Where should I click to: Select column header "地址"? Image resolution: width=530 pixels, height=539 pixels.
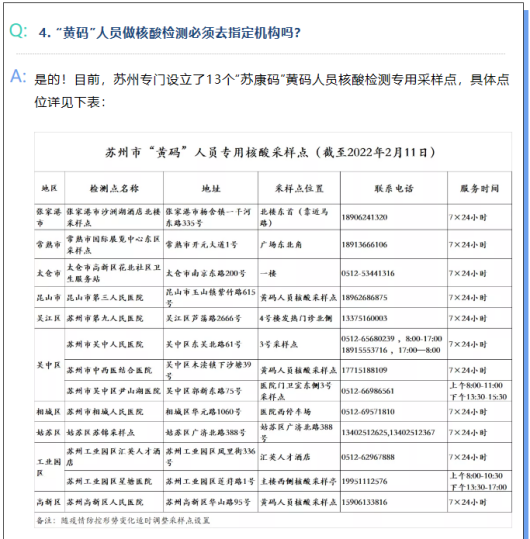click(x=211, y=188)
